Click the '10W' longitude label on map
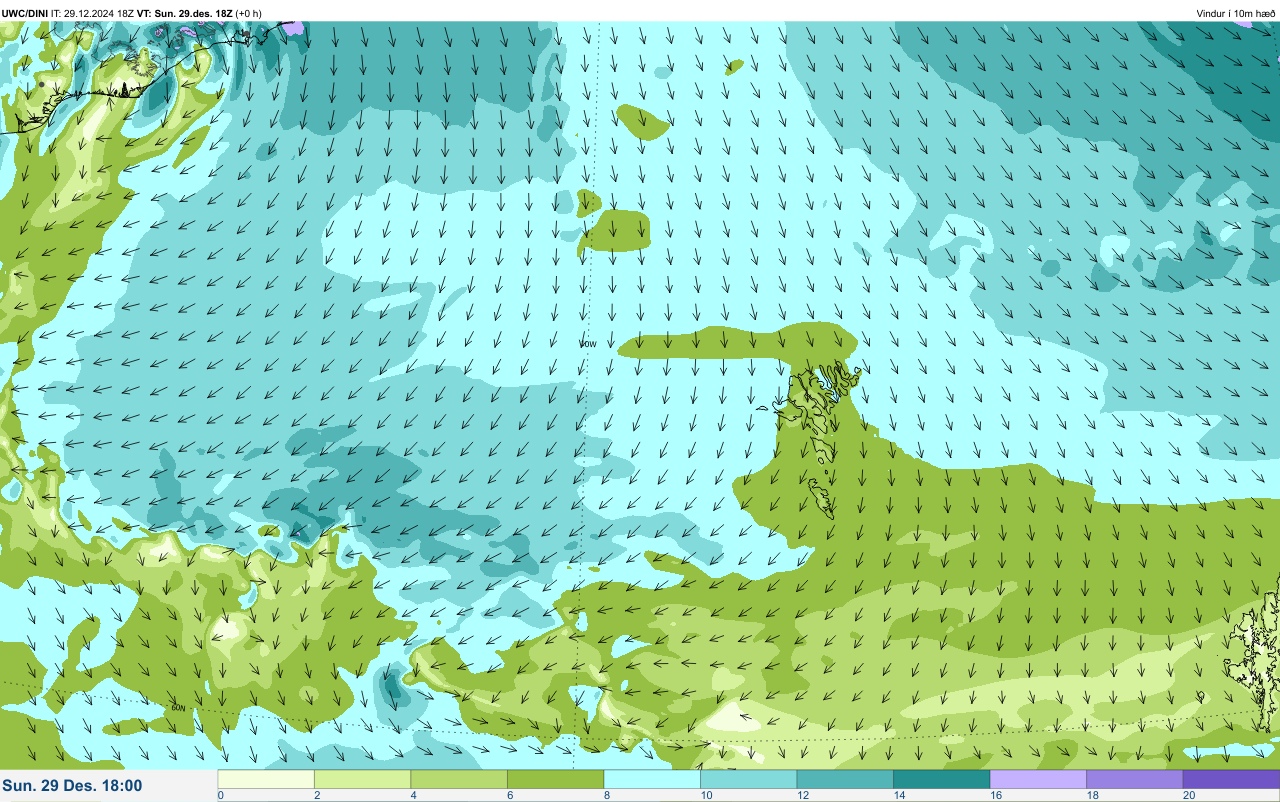 pyautogui.click(x=588, y=343)
